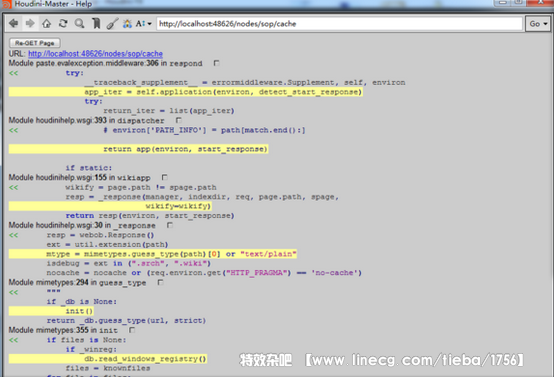
Task: Expand the << under wsgi:393 dispatcher frame
Action: click(x=13, y=130)
